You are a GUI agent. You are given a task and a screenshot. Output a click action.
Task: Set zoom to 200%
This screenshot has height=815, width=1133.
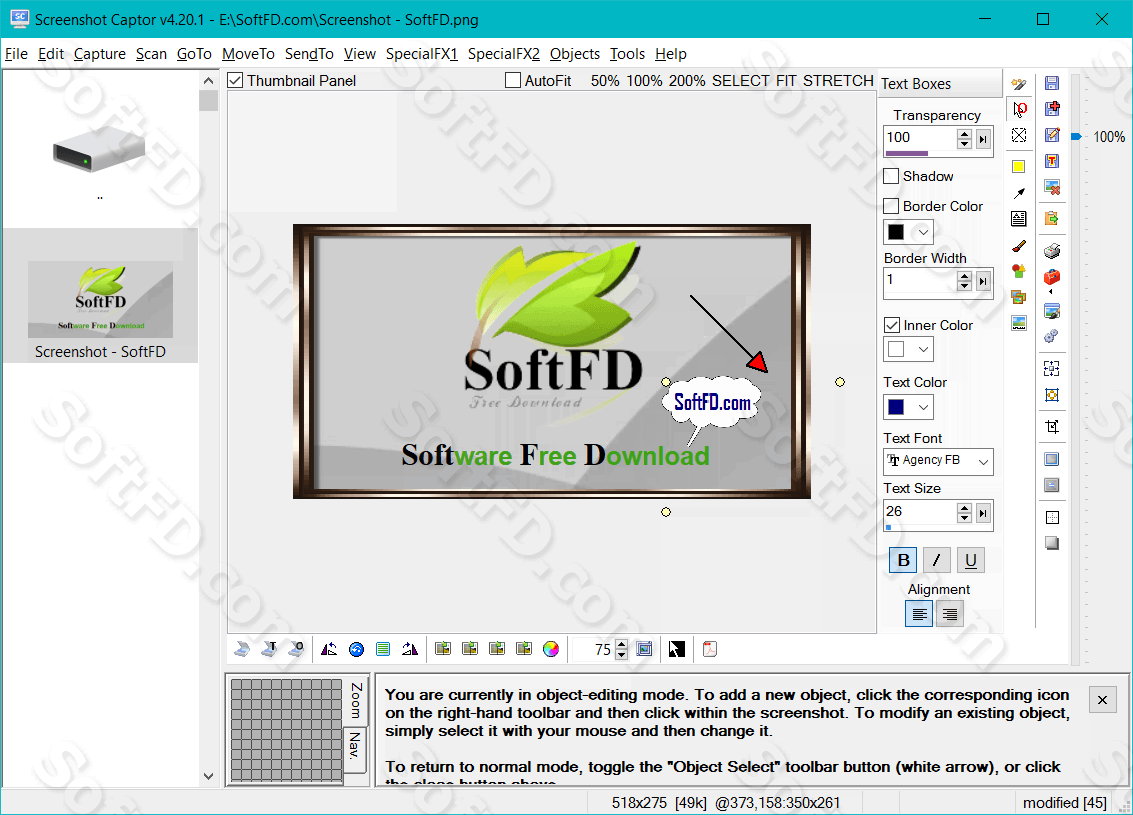(x=686, y=81)
